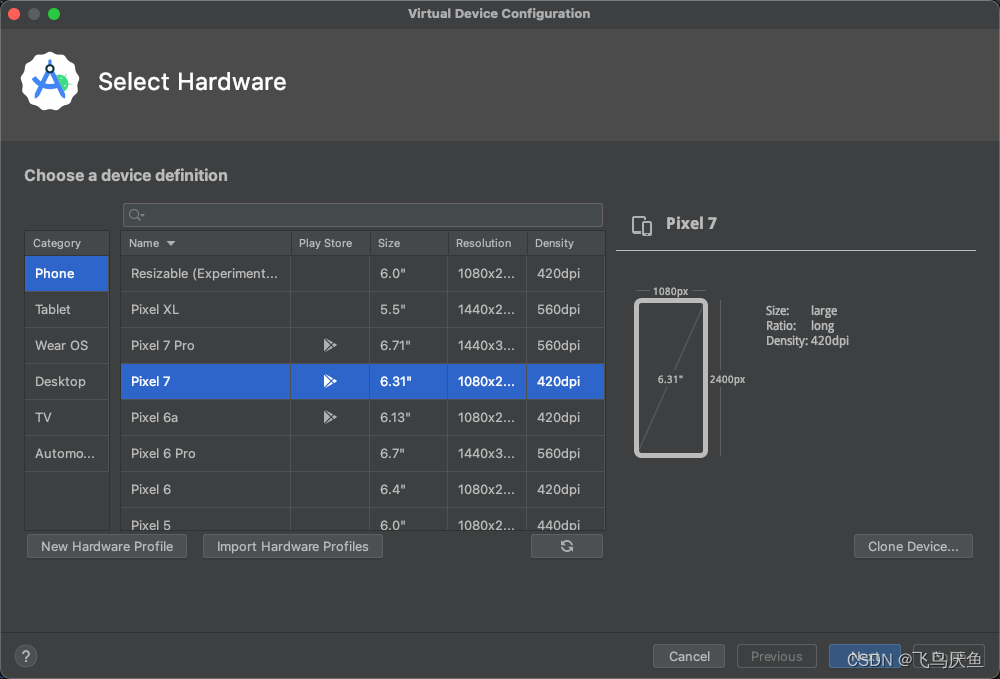The height and width of the screenshot is (679, 1000).
Task: Click Import Hardware Profiles button
Action: coord(293,546)
